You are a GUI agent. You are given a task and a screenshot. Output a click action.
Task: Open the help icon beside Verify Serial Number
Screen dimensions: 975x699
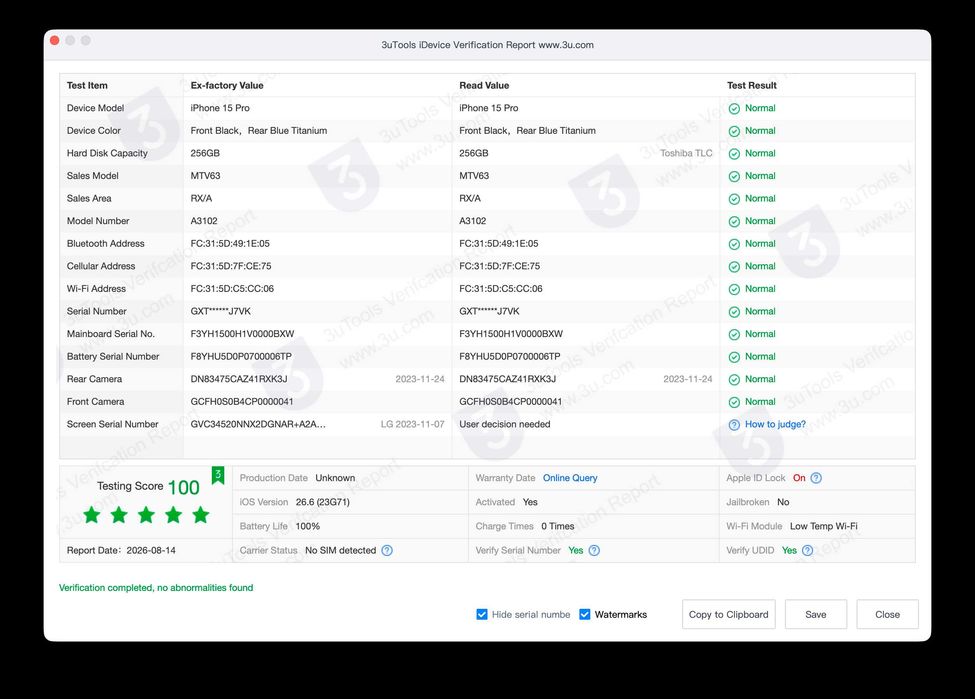coord(594,550)
